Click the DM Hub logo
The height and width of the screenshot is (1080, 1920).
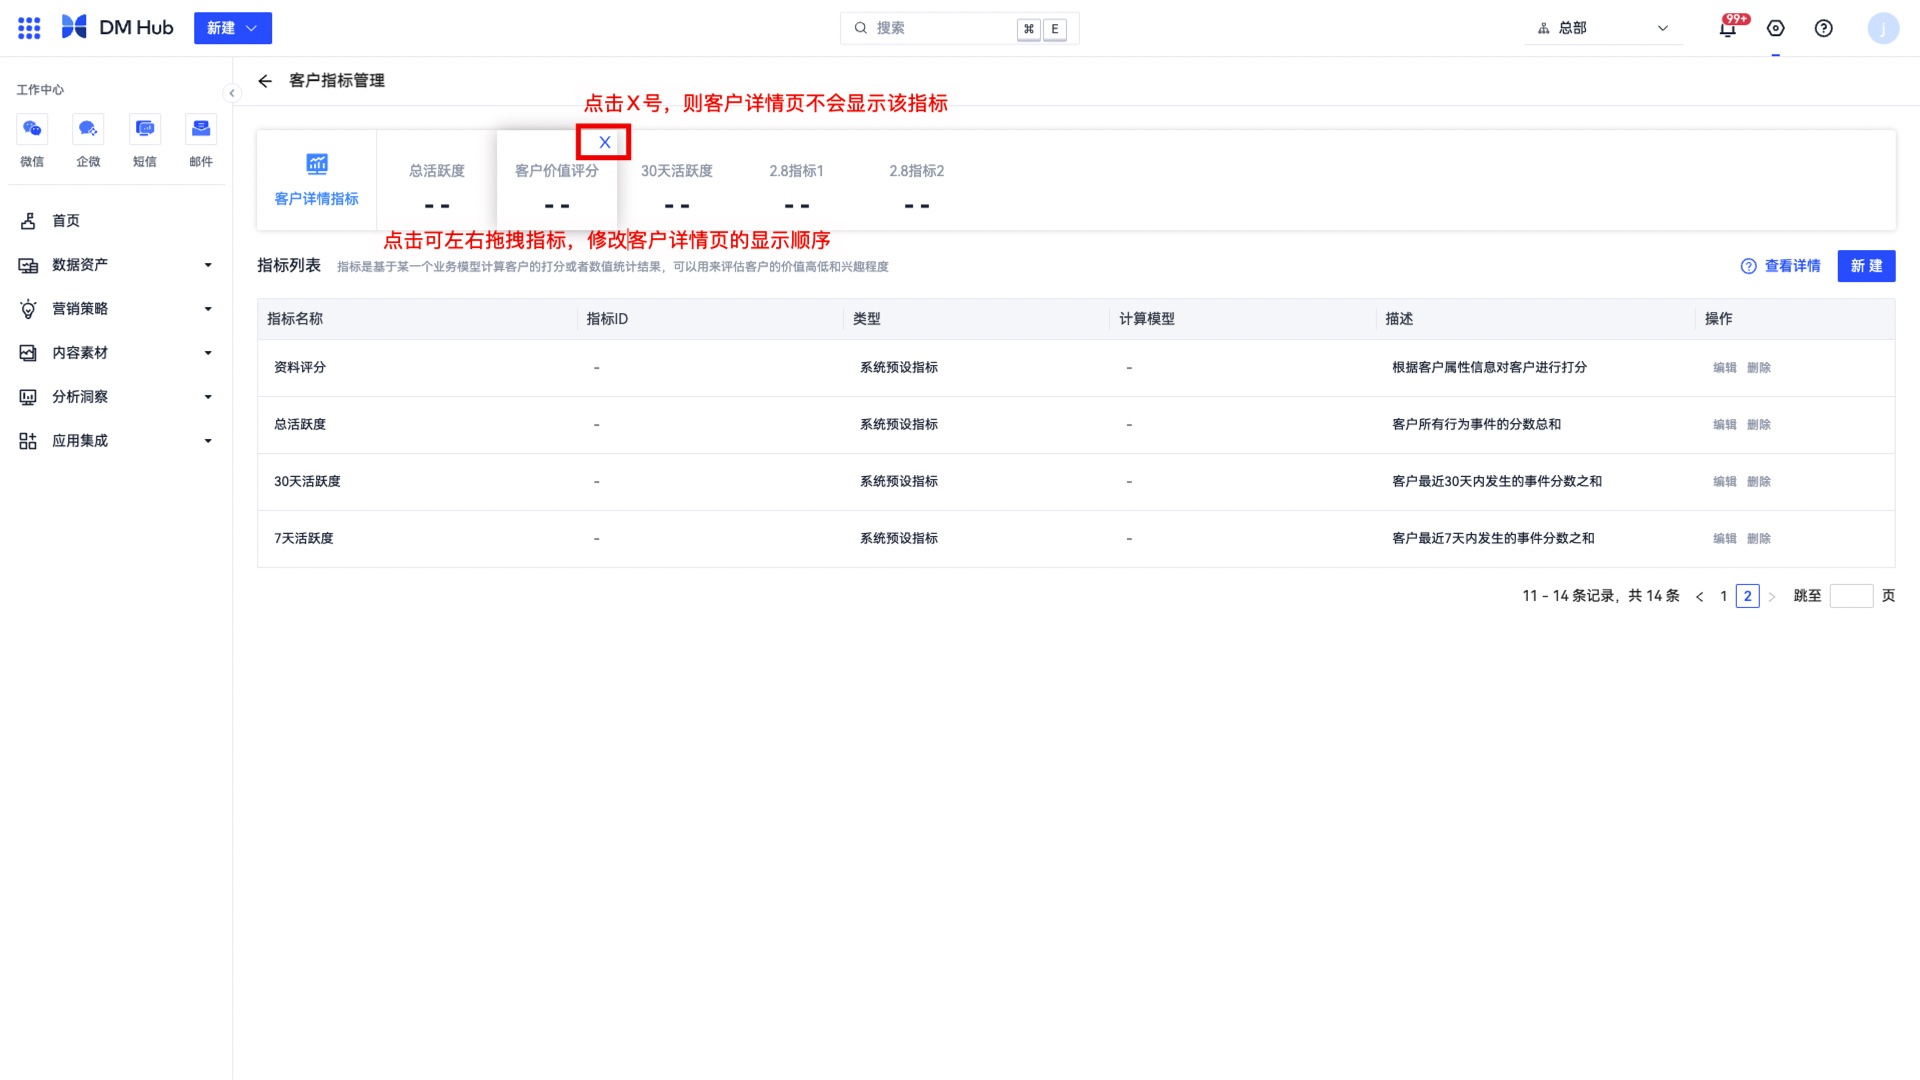[x=117, y=28]
